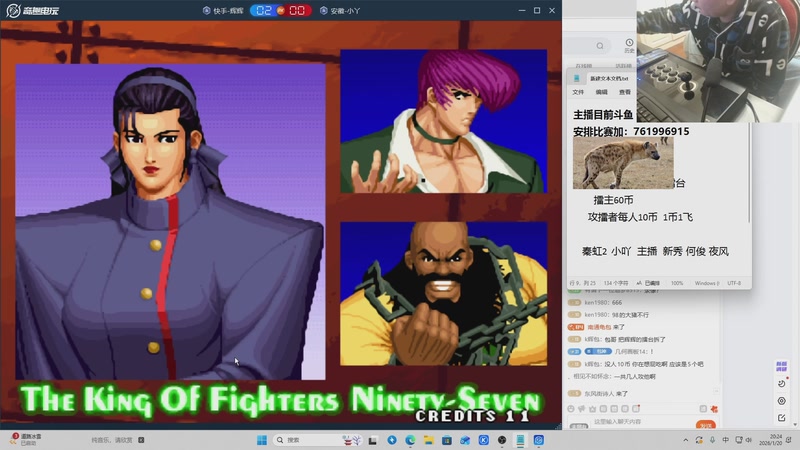Click the circular target icon in right sidebar
Image resolution: width=800 pixels, height=450 pixels.
[781, 401]
